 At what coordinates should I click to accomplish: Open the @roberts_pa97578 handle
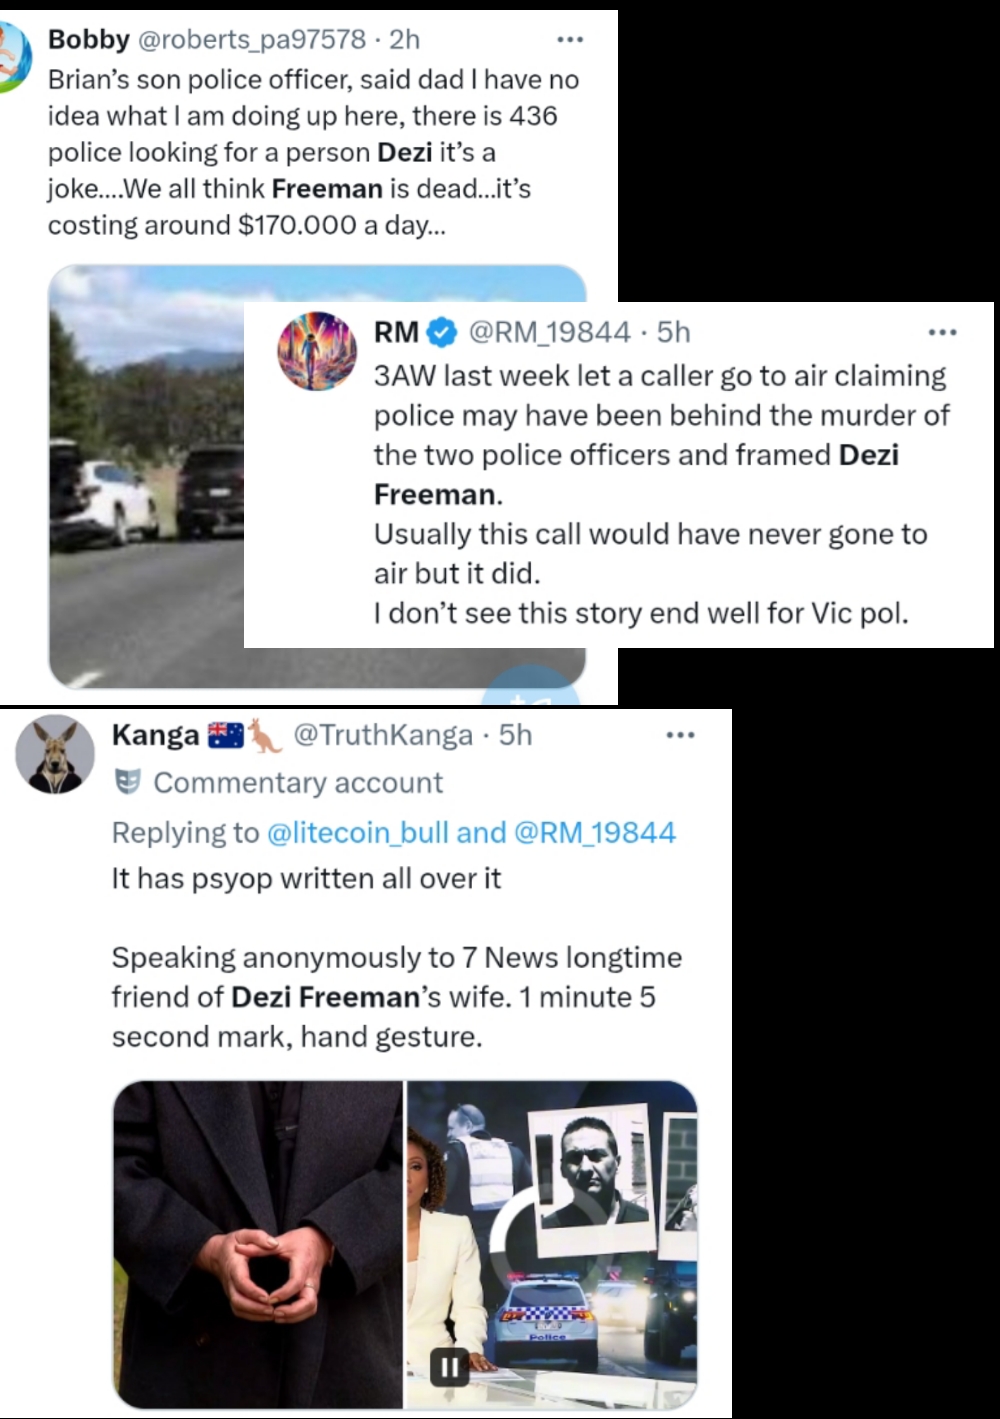[x=251, y=40]
